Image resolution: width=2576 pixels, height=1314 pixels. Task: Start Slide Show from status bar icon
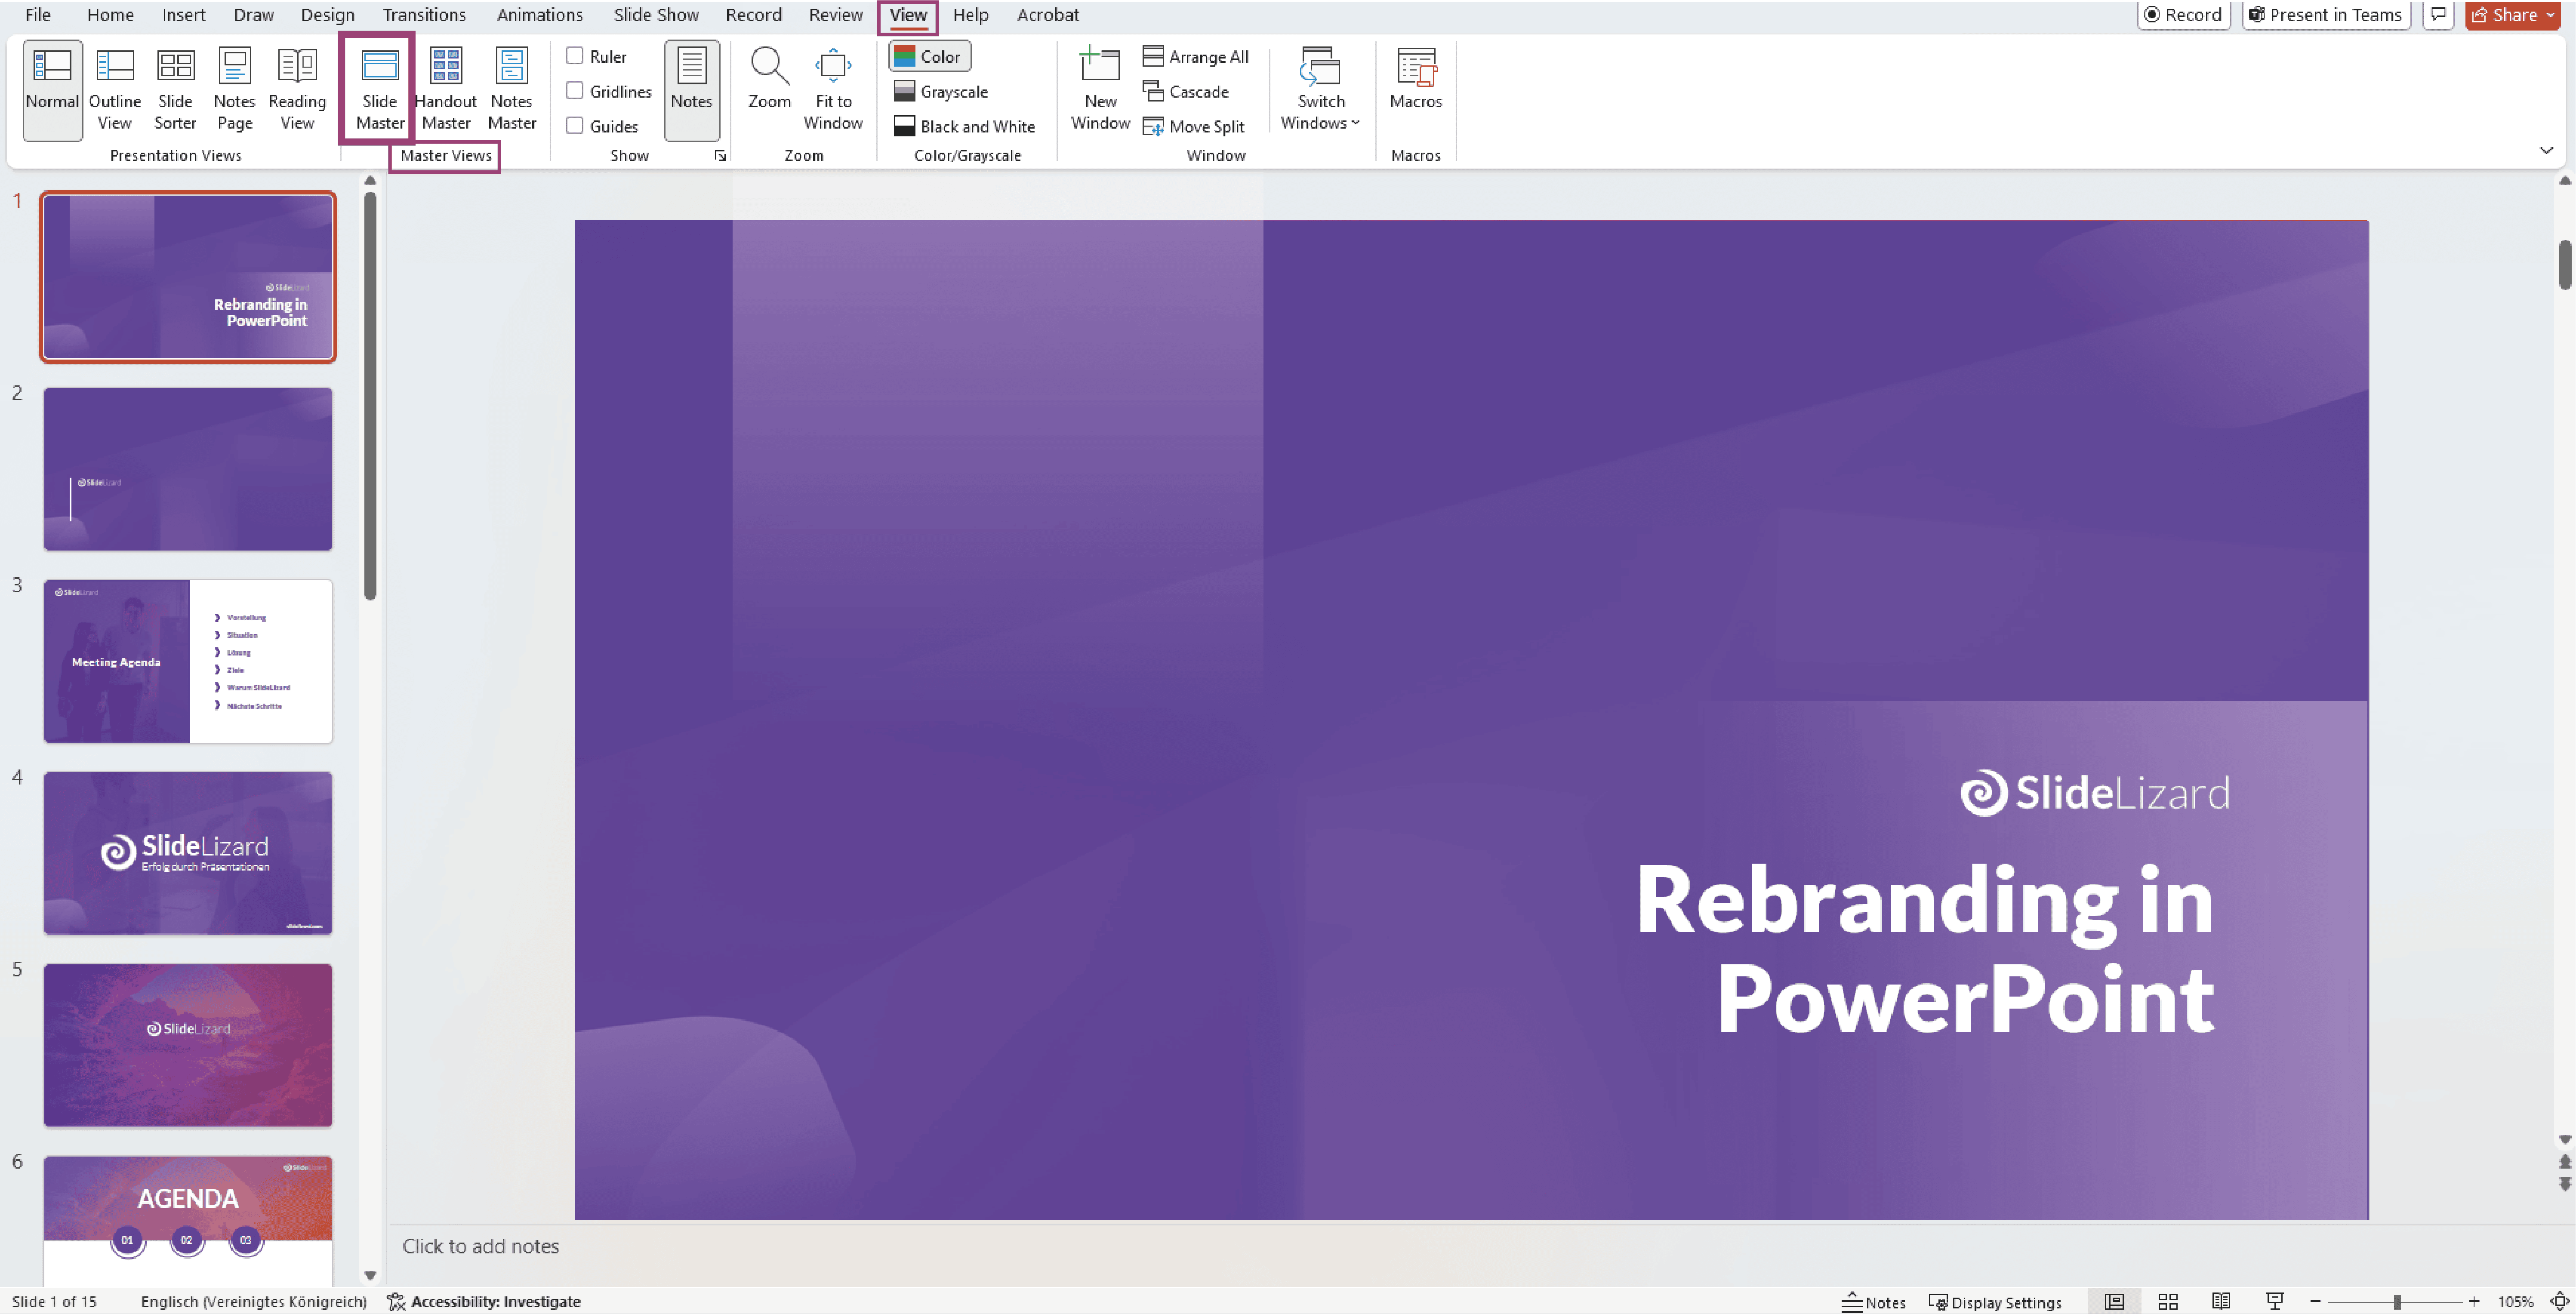(x=2275, y=1302)
